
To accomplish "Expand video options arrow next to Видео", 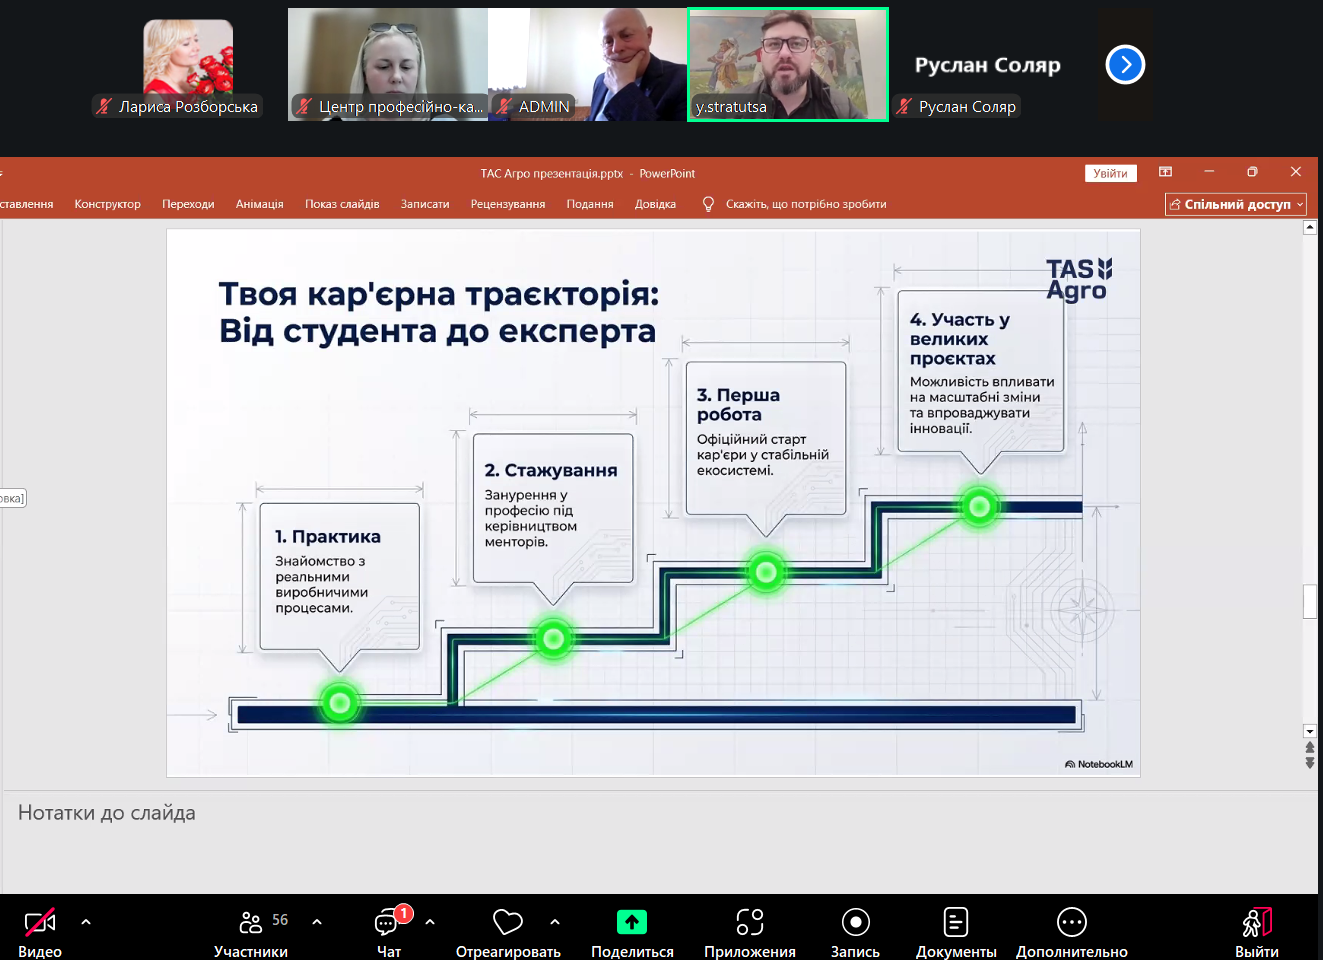I will (x=86, y=922).
